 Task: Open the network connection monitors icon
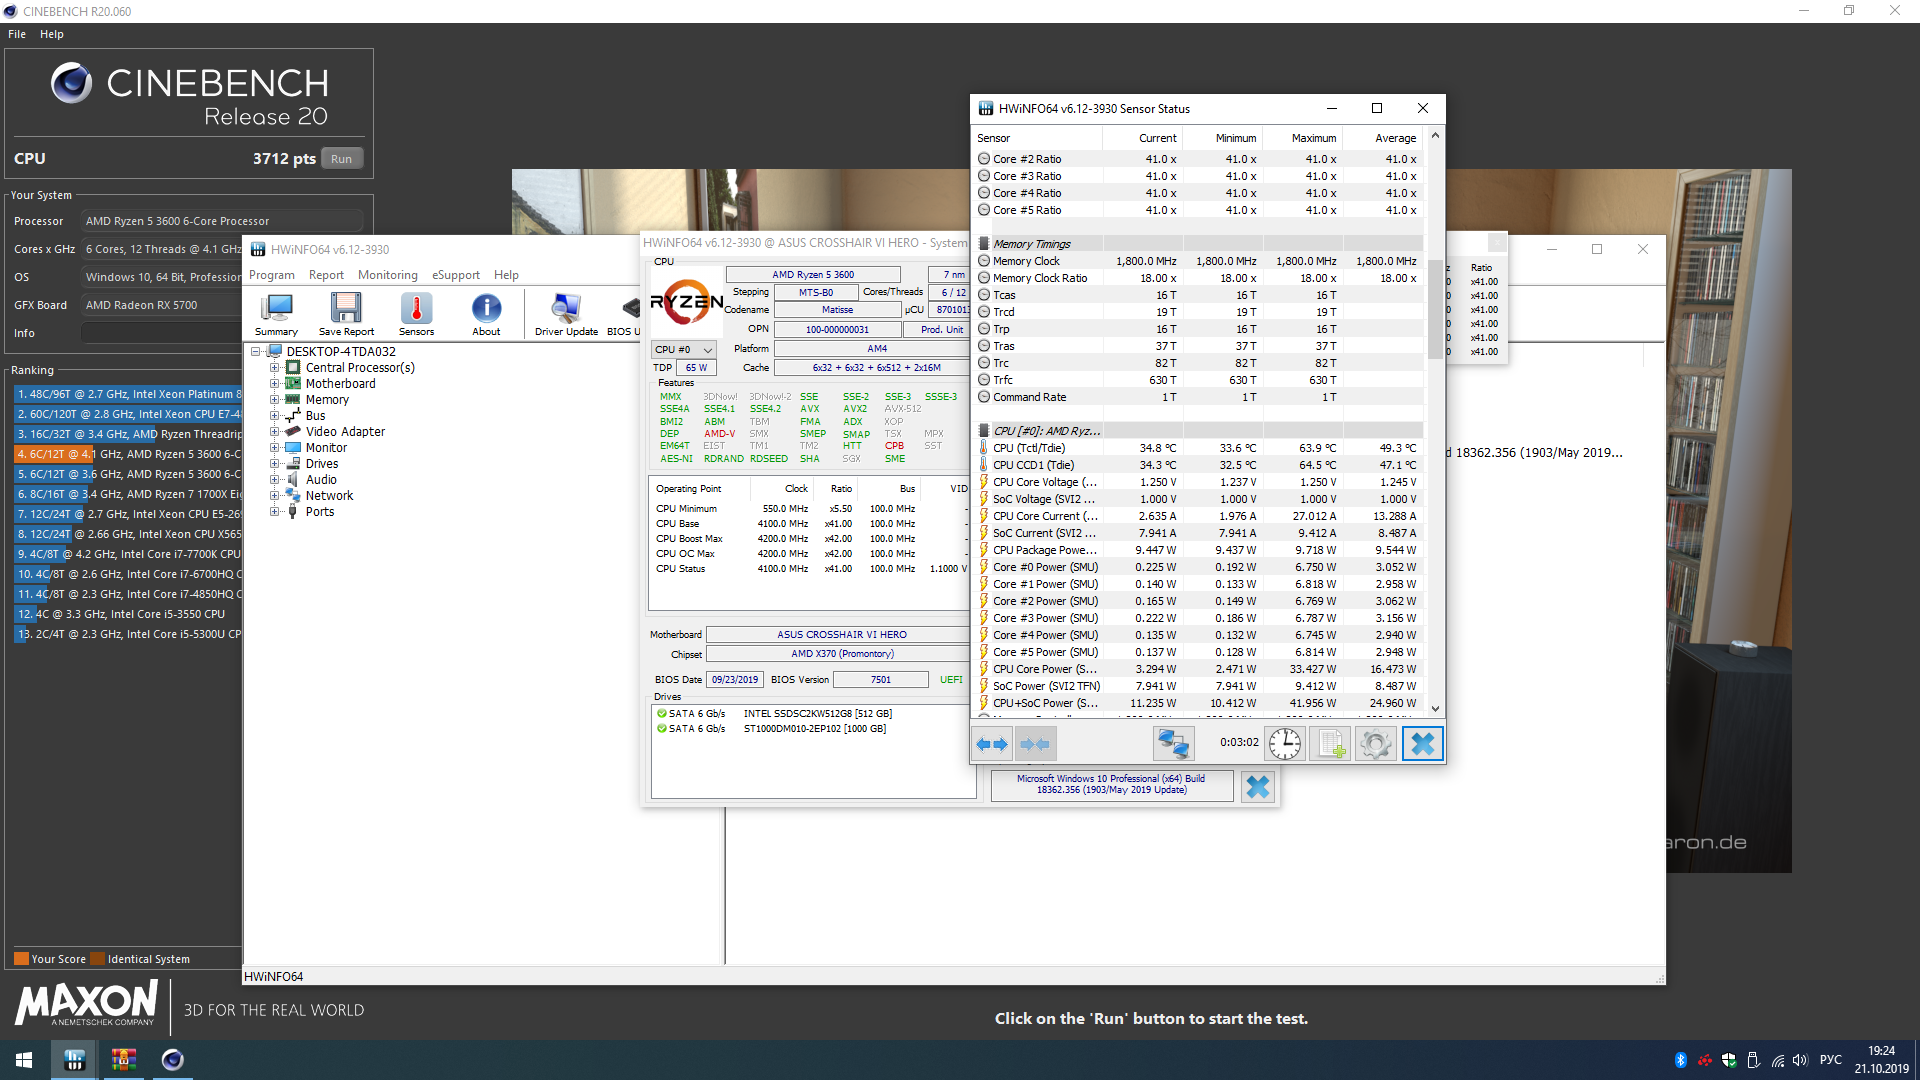pos(1172,744)
